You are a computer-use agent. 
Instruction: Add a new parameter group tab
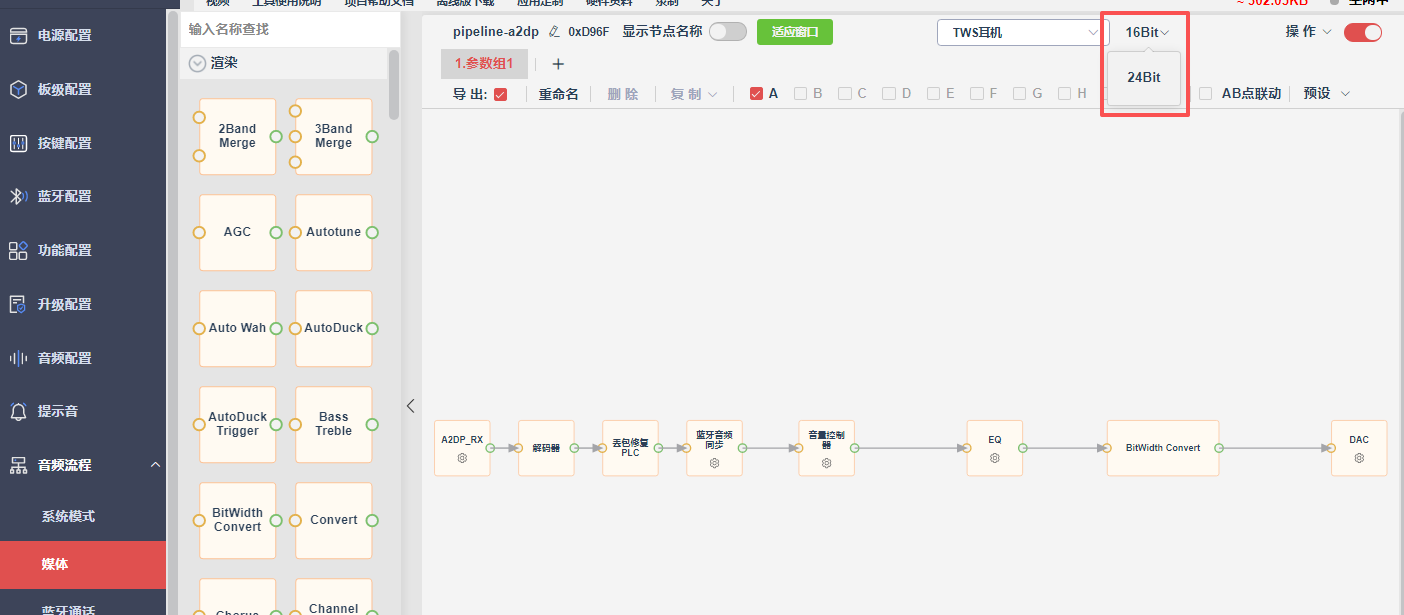point(558,64)
